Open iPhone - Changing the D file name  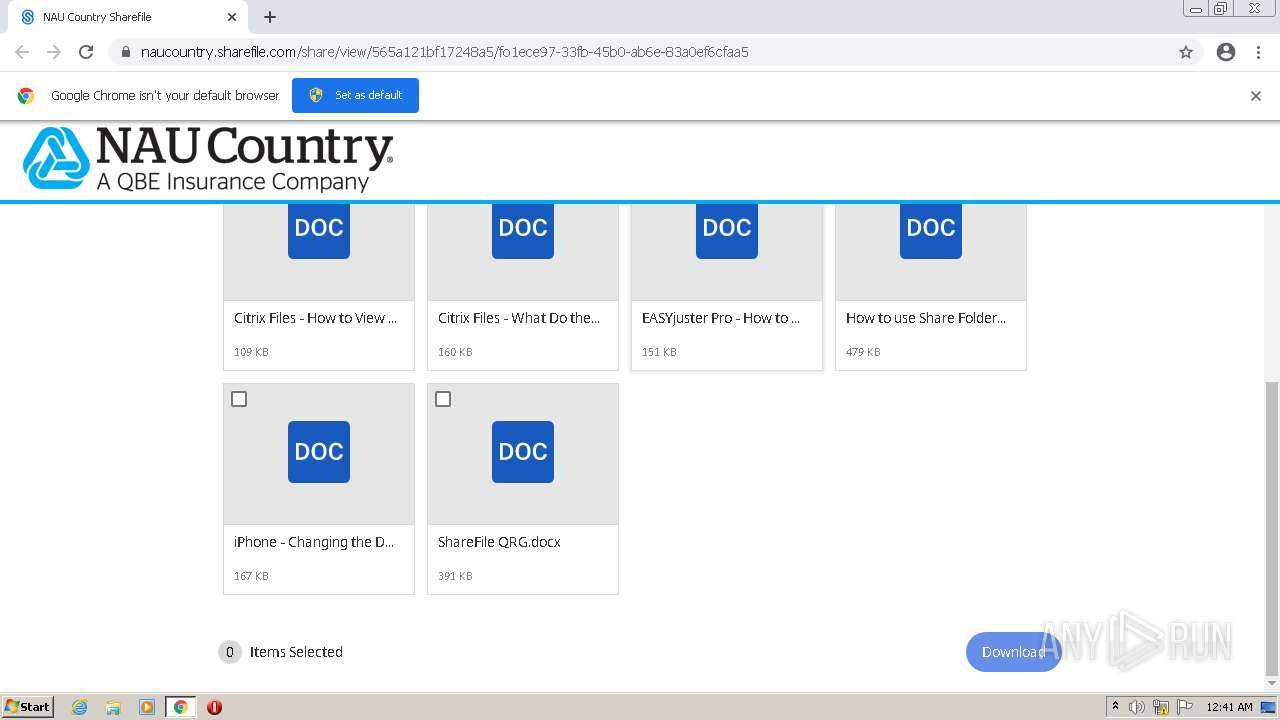click(314, 542)
